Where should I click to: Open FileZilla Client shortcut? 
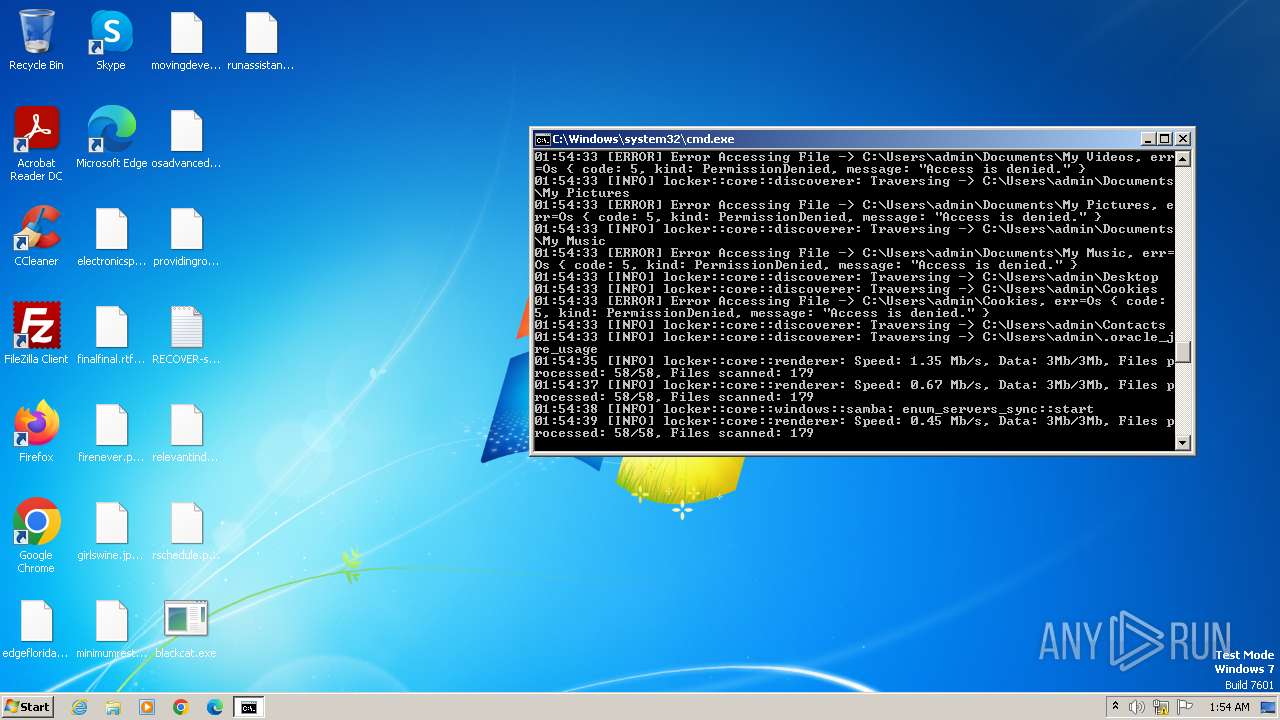[36, 334]
